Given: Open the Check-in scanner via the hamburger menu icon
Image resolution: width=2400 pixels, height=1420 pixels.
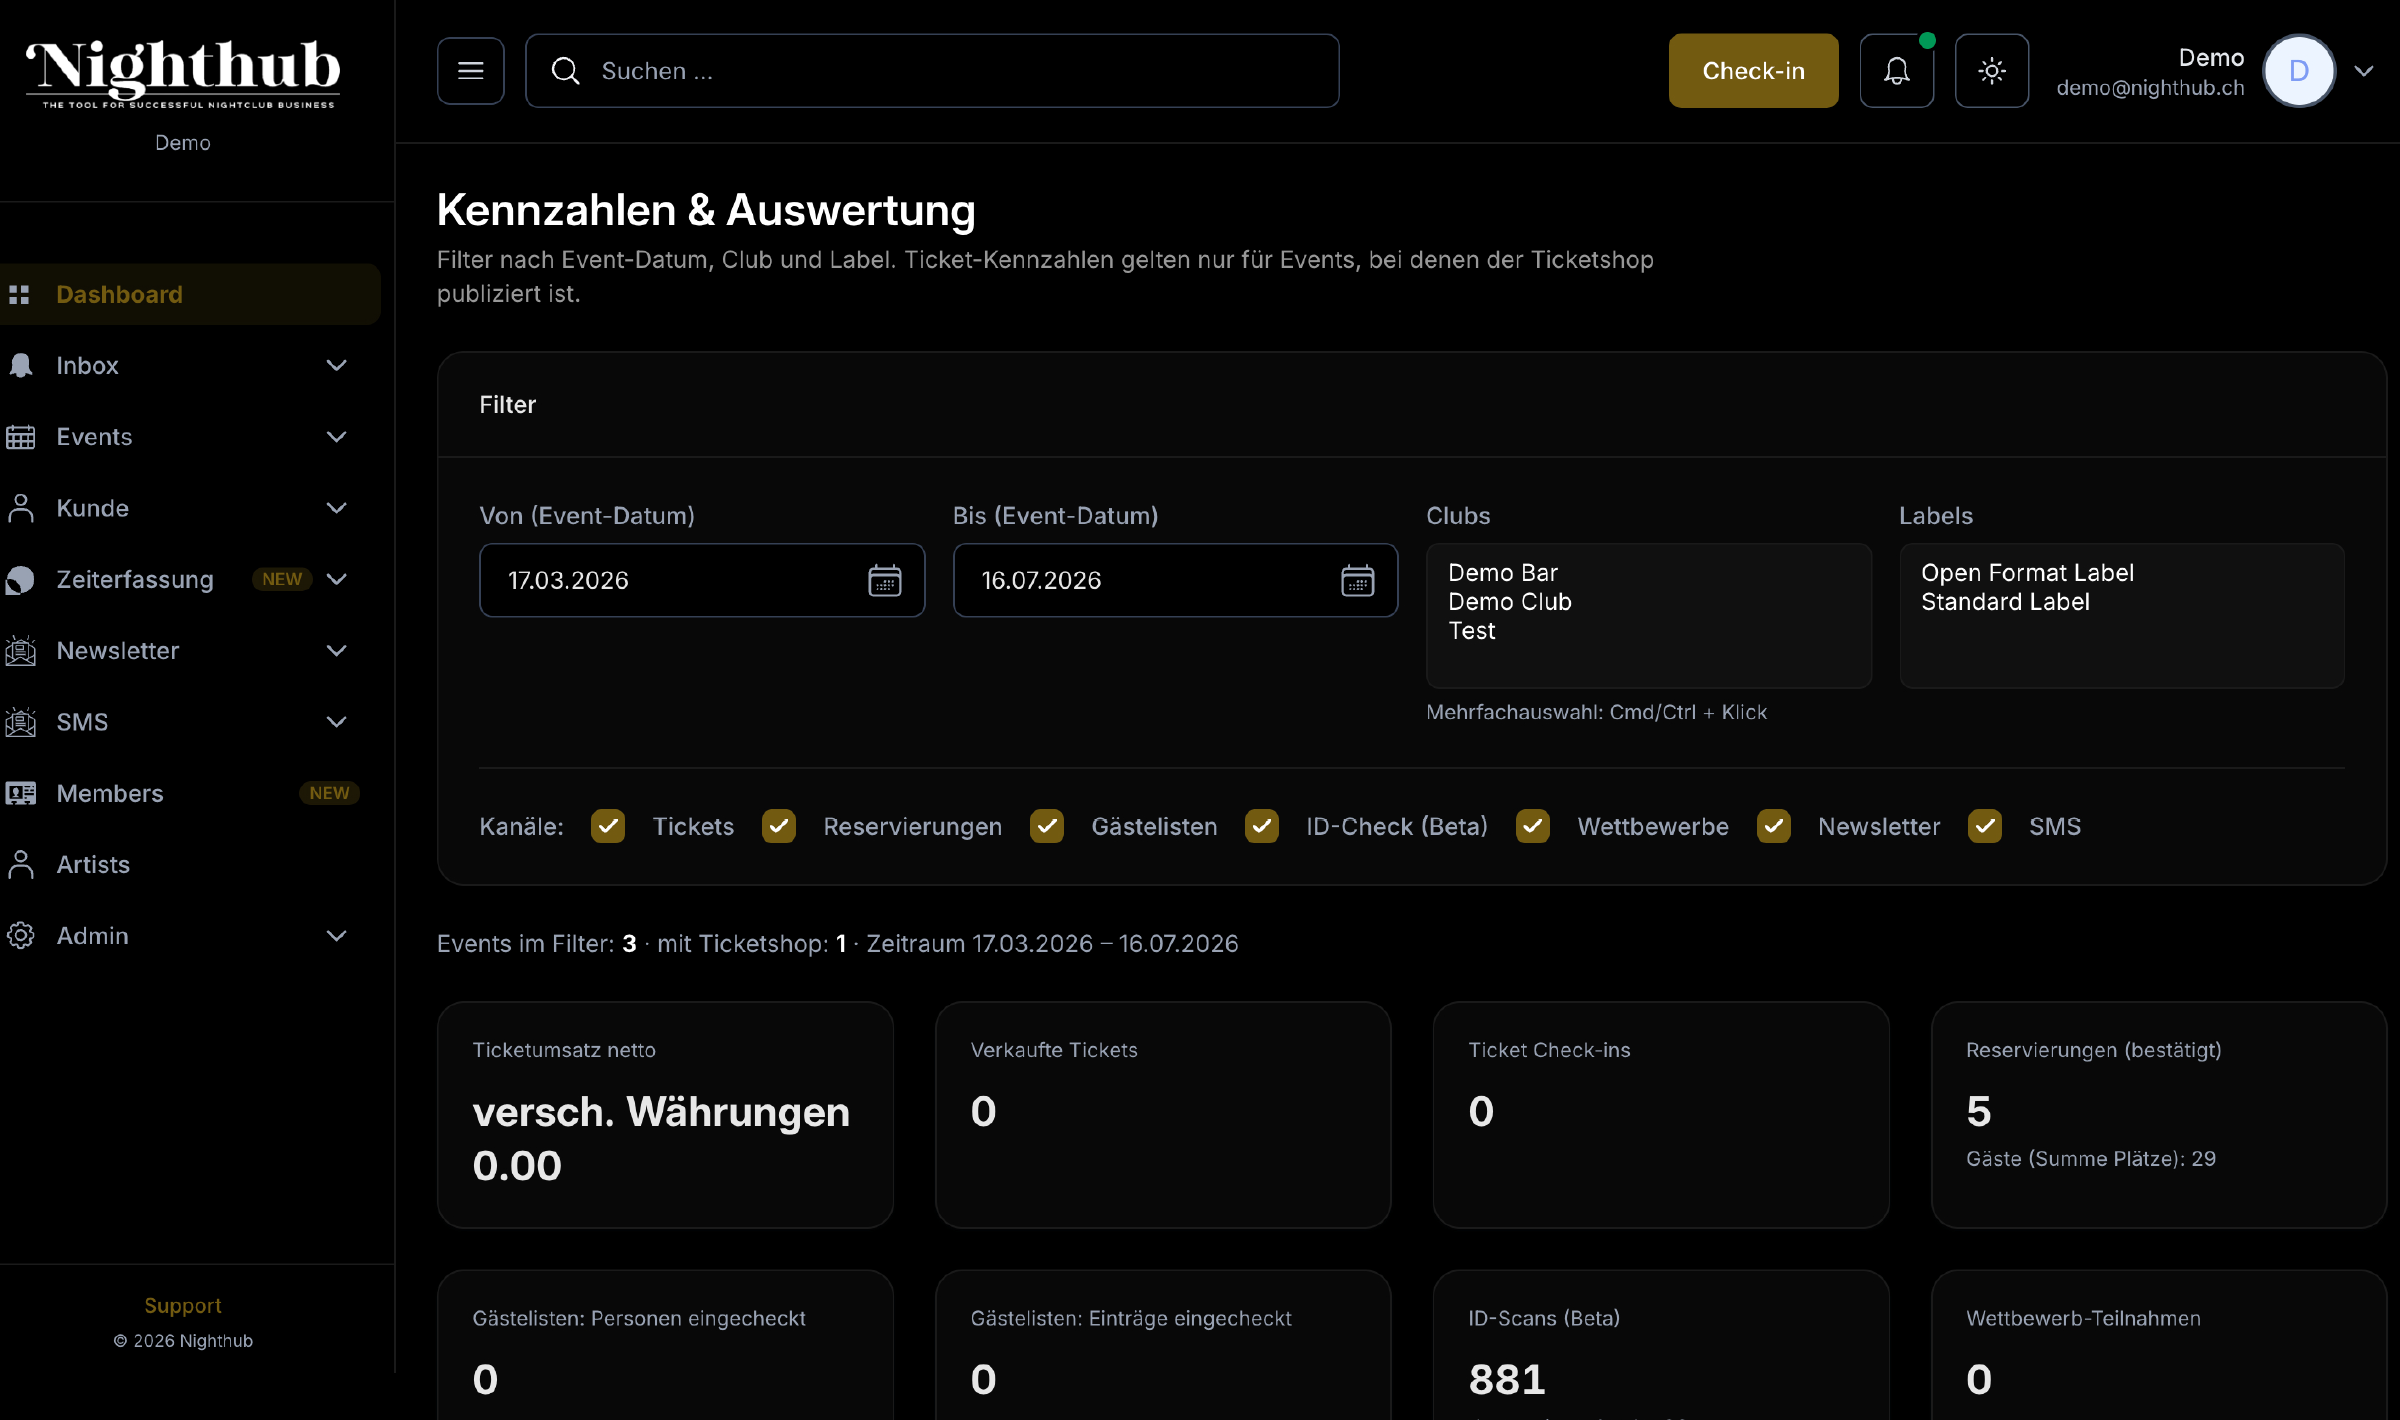Looking at the screenshot, I should tap(470, 70).
